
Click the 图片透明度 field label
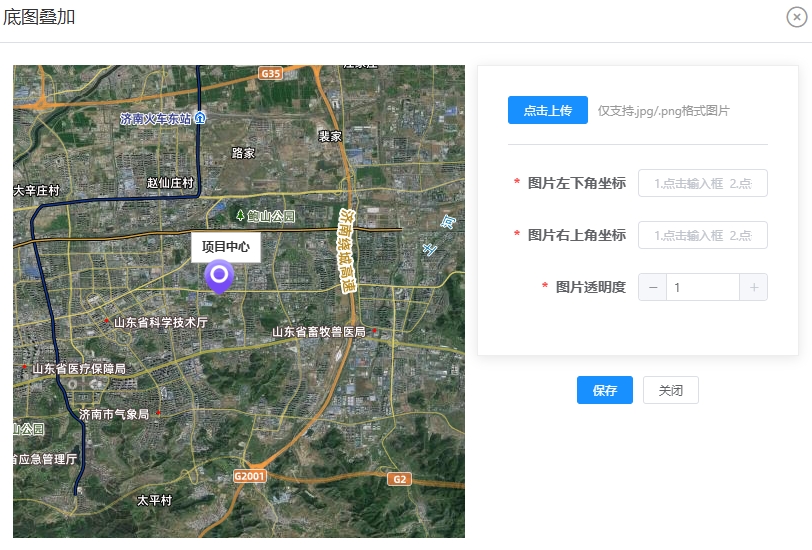(x=590, y=287)
